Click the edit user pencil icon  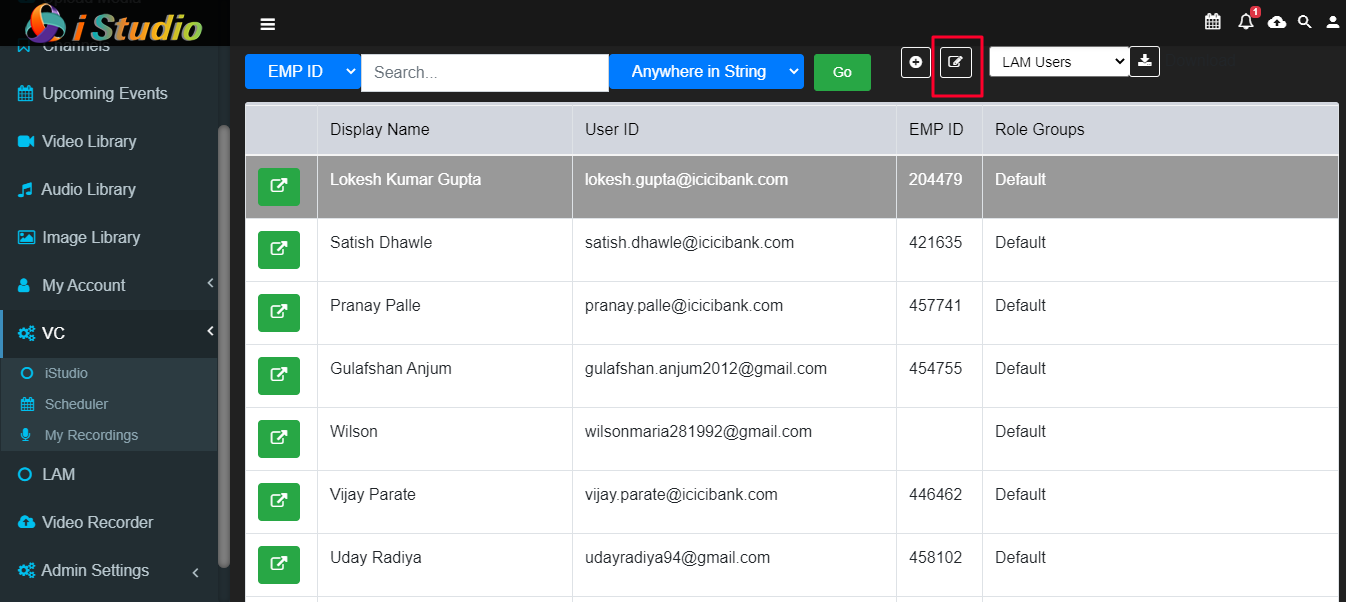click(956, 62)
